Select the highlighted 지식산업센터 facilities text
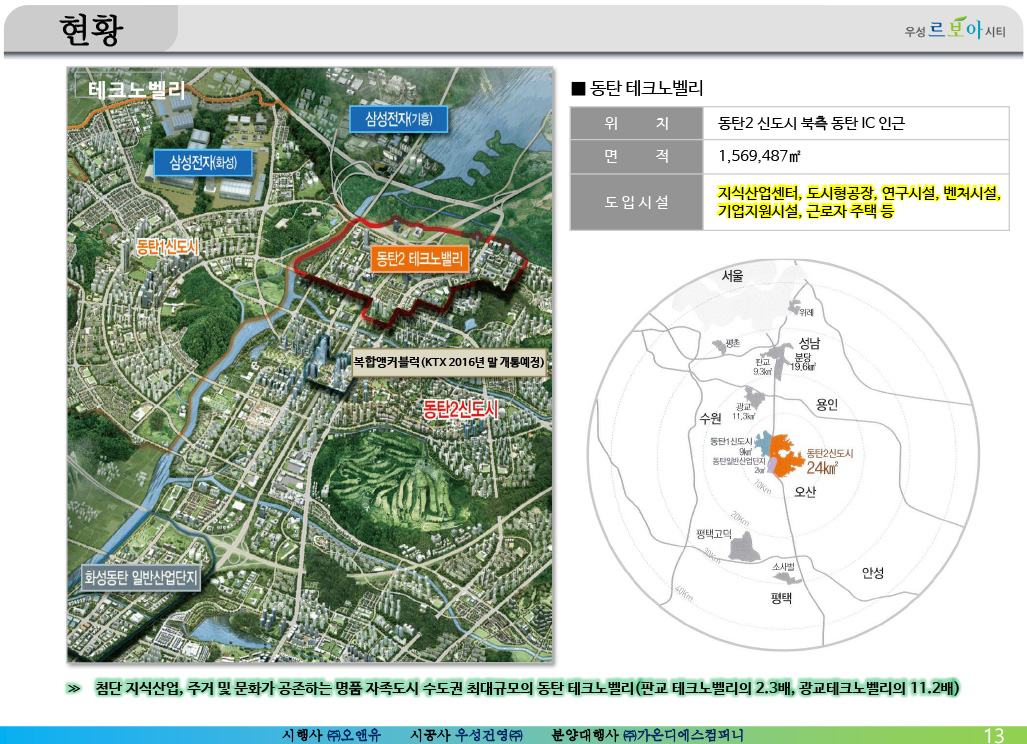 click(859, 202)
